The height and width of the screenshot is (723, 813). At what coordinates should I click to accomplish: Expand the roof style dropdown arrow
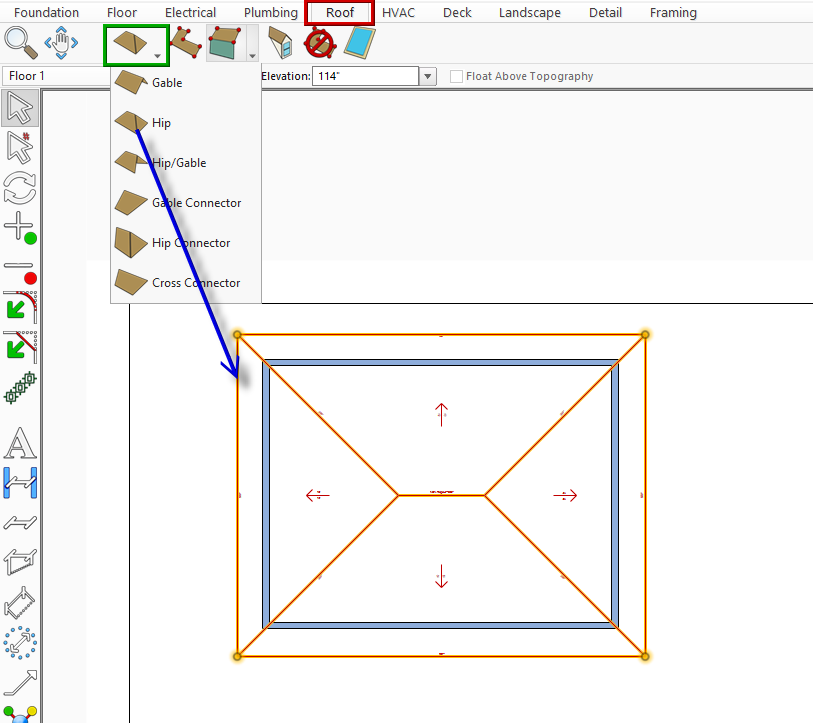click(x=158, y=55)
